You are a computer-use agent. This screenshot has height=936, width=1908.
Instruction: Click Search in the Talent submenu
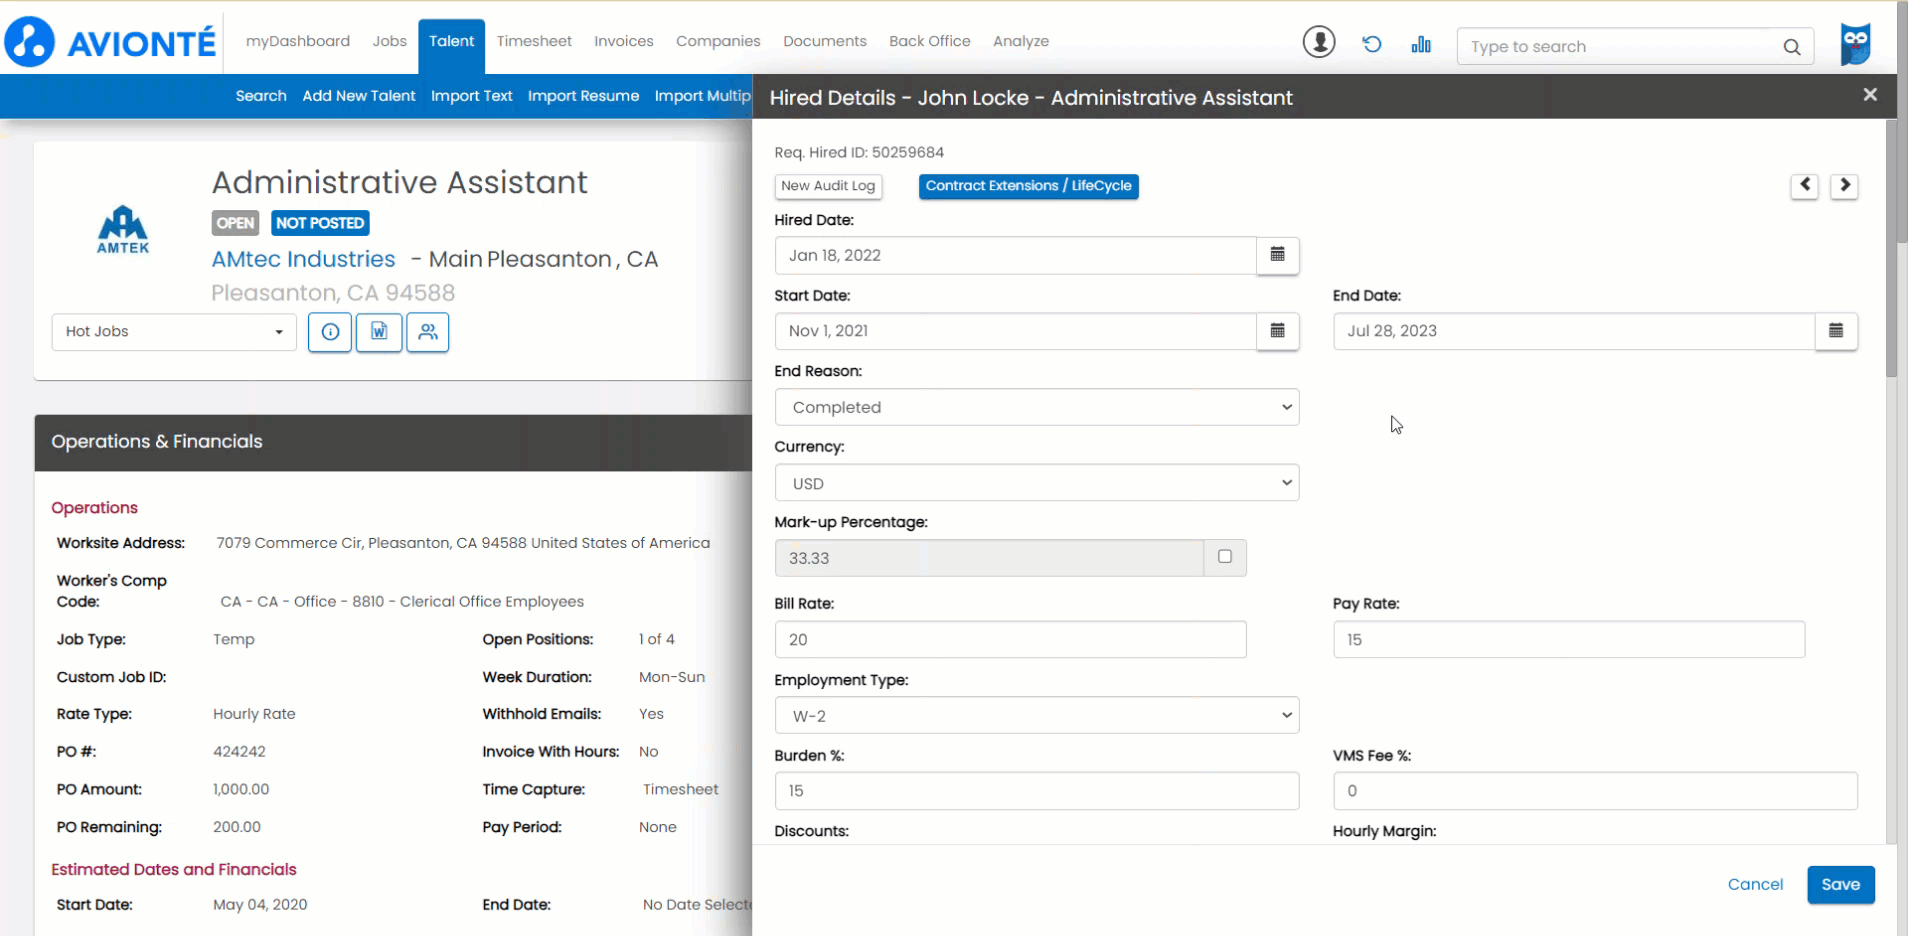pos(261,96)
